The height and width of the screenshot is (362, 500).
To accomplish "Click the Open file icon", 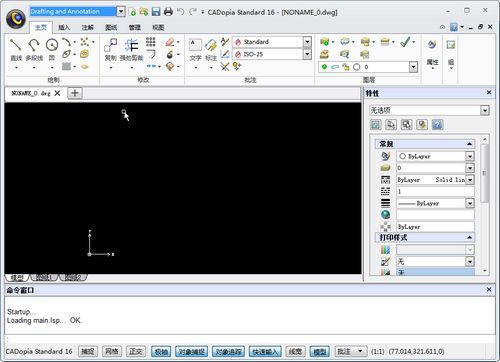I will pyautogui.click(x=144, y=12).
